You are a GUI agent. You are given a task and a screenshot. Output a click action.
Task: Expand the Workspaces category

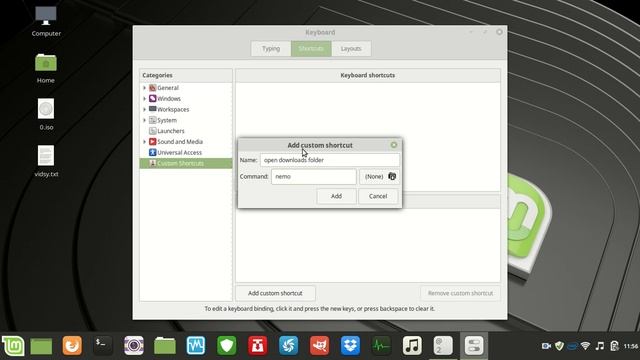coord(144,109)
